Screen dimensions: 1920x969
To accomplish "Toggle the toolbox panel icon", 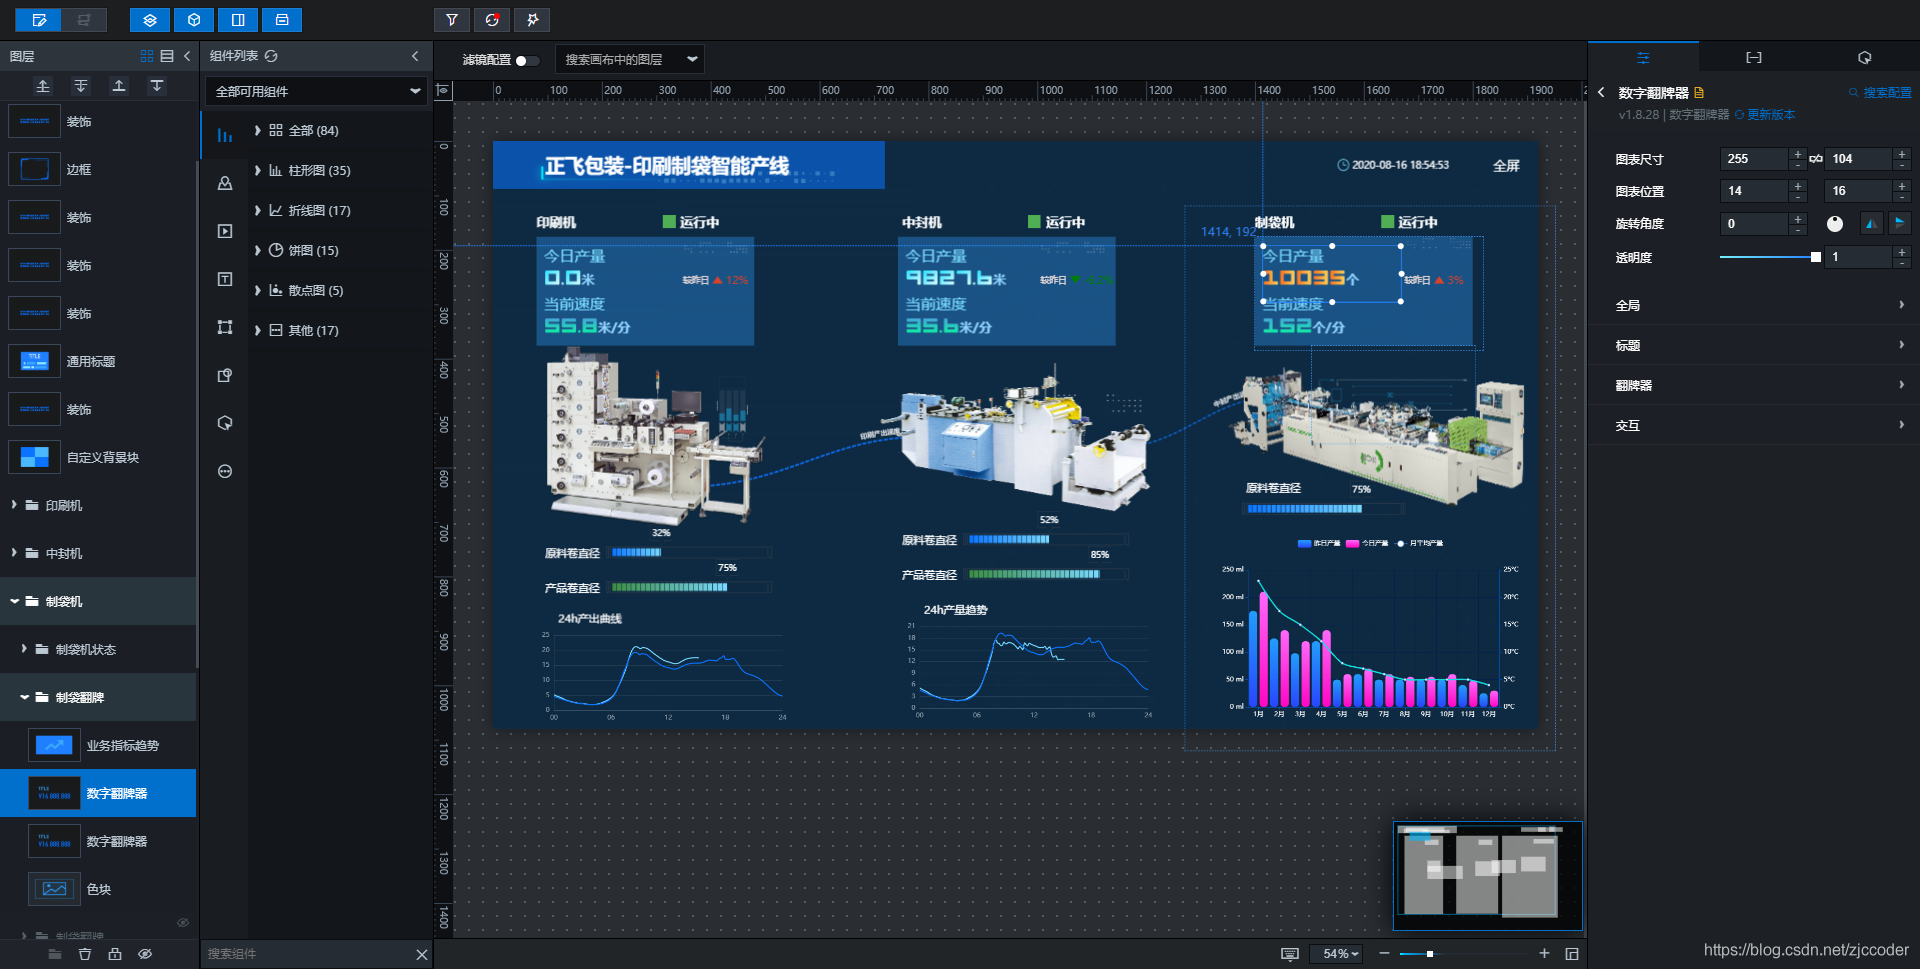I will [x=282, y=20].
